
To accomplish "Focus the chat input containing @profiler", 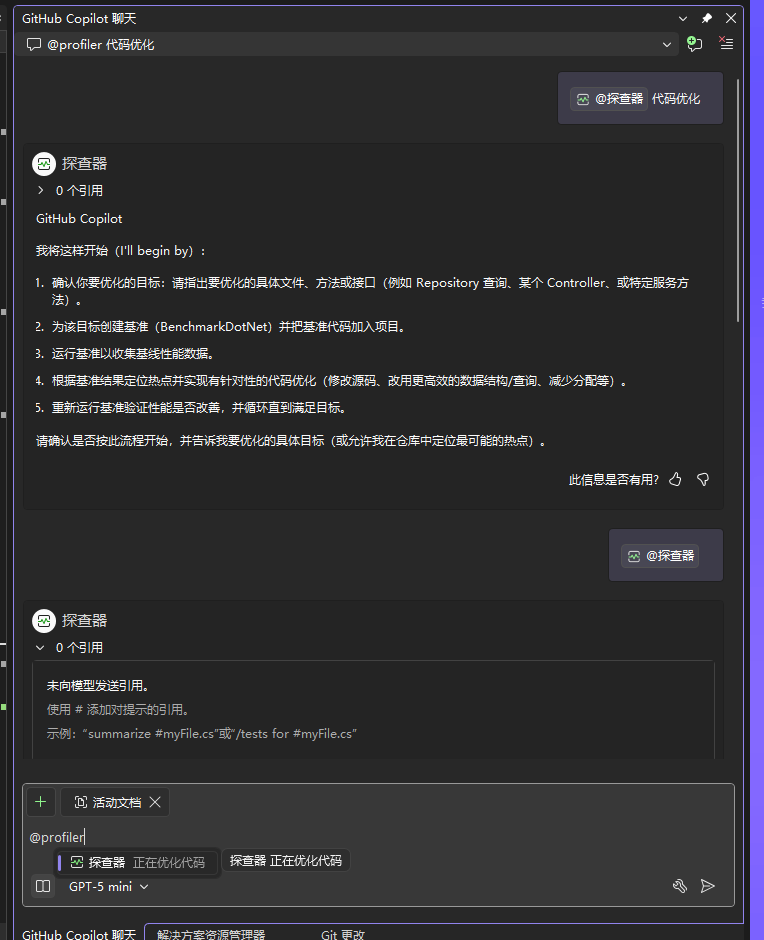I will coord(378,837).
